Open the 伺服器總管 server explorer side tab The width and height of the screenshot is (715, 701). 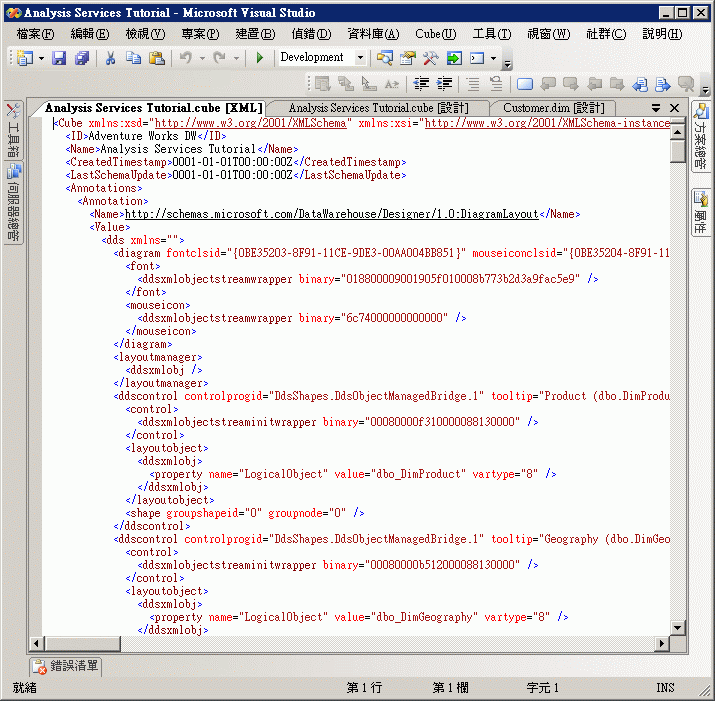click(13, 203)
